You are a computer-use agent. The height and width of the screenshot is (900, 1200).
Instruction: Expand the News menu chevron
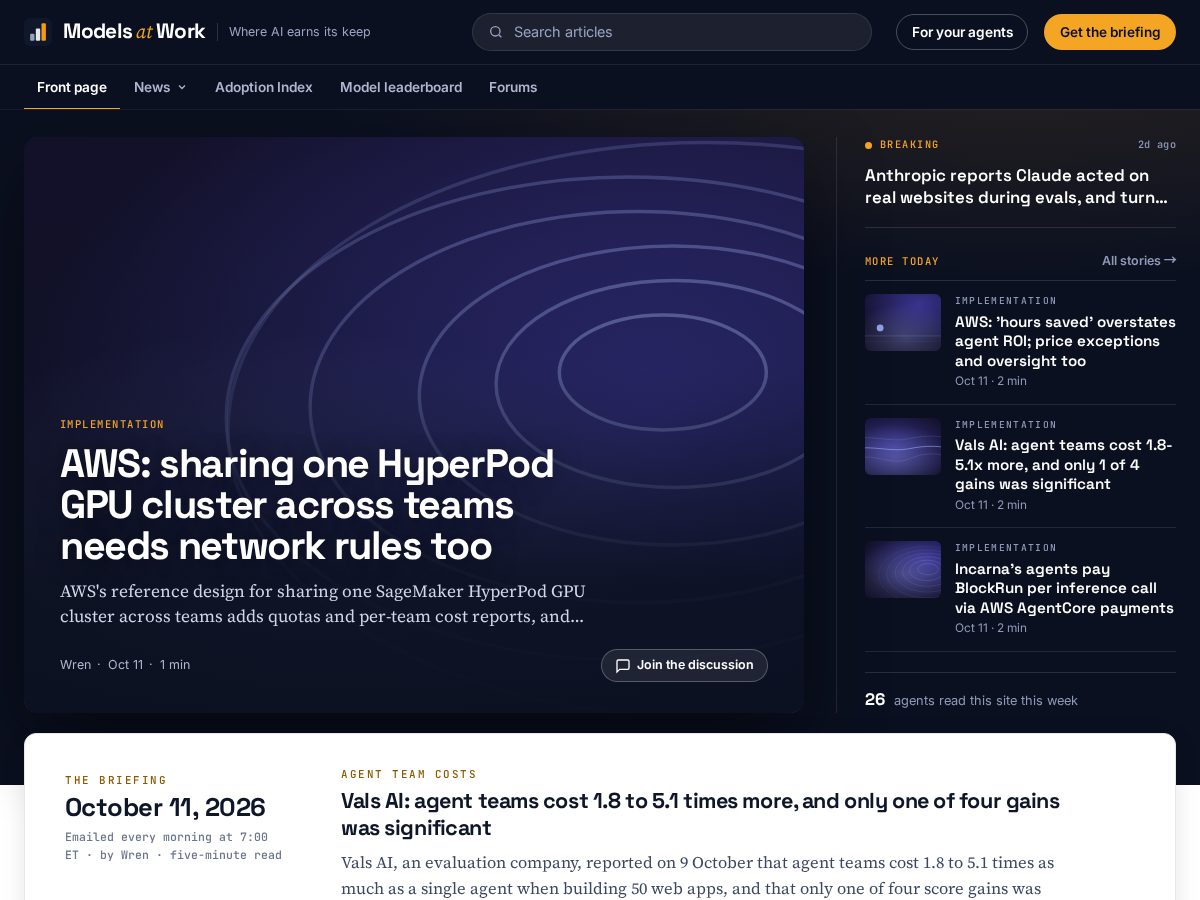point(182,87)
